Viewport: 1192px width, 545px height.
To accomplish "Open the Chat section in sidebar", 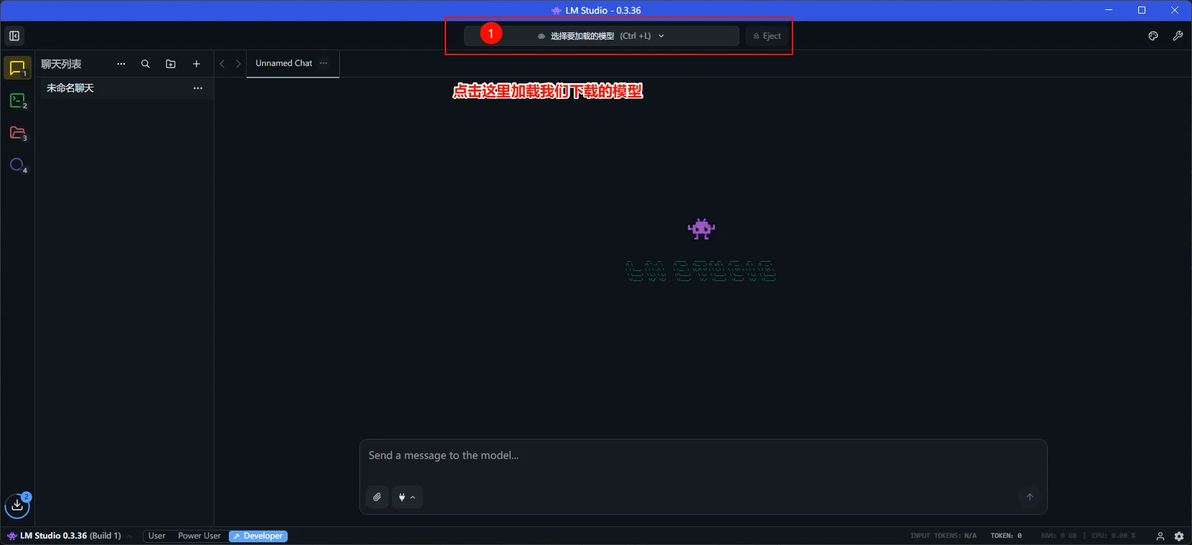I will (x=17, y=68).
